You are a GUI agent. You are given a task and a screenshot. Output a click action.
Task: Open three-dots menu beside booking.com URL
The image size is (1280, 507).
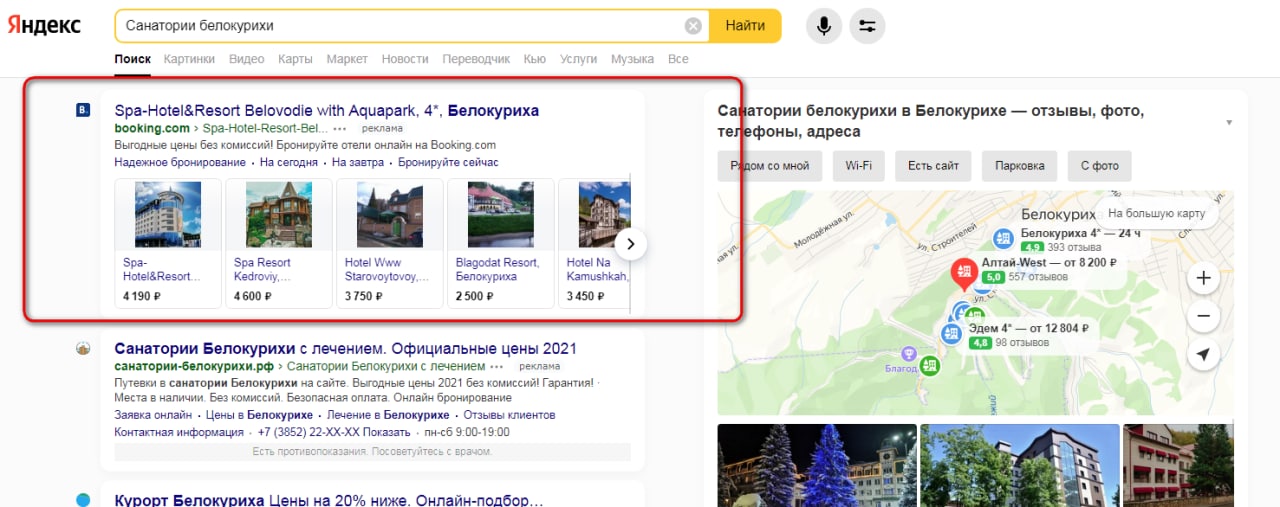tap(340, 129)
